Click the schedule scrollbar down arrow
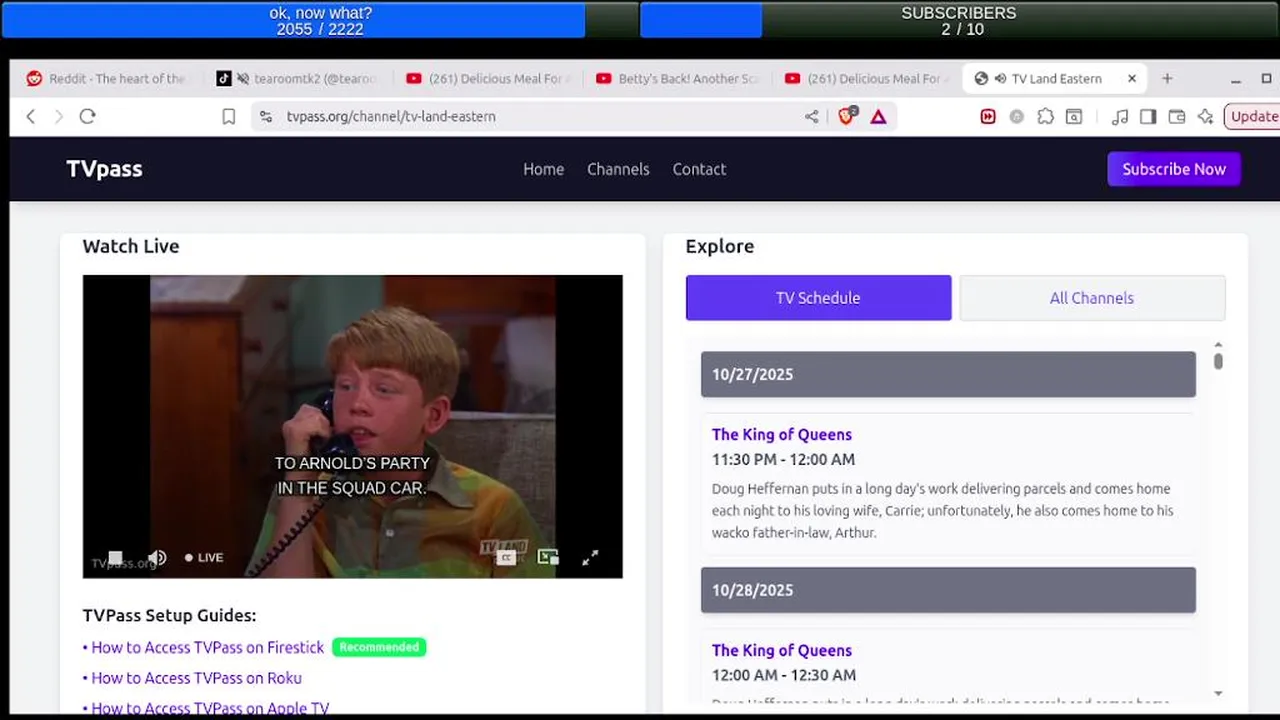The height and width of the screenshot is (720, 1280). [x=1218, y=692]
